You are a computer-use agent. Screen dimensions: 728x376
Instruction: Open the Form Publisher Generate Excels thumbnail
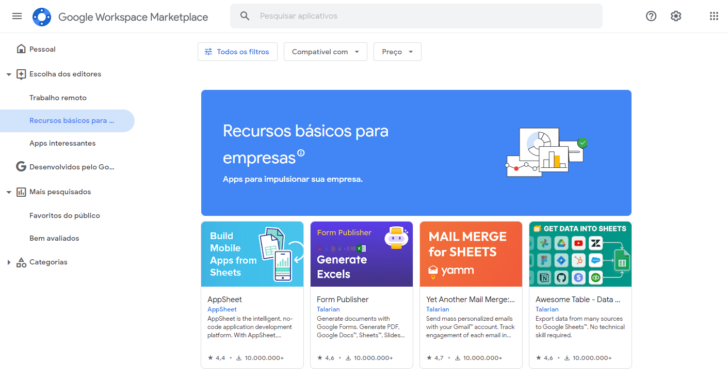pyautogui.click(x=362, y=254)
